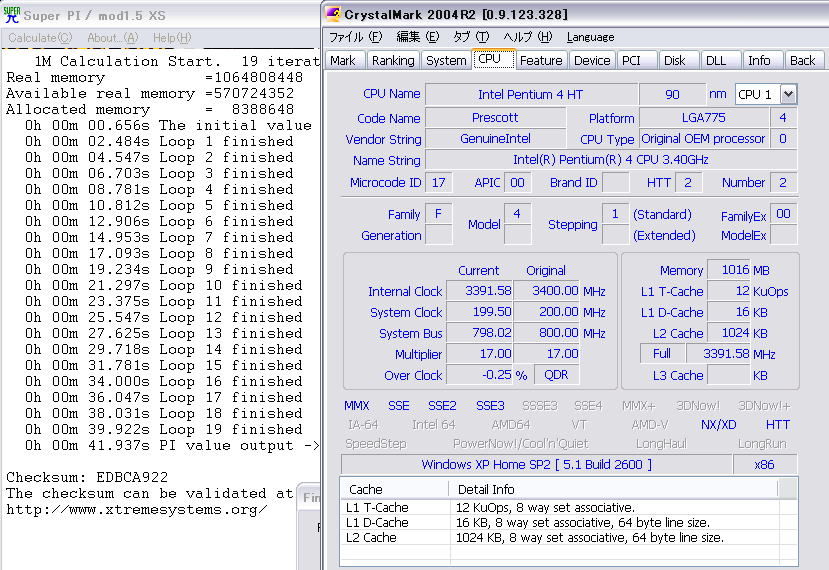Screen dimensions: 829x570
Task: Click the L2 Cache value 1024
Action: pyautogui.click(x=729, y=333)
